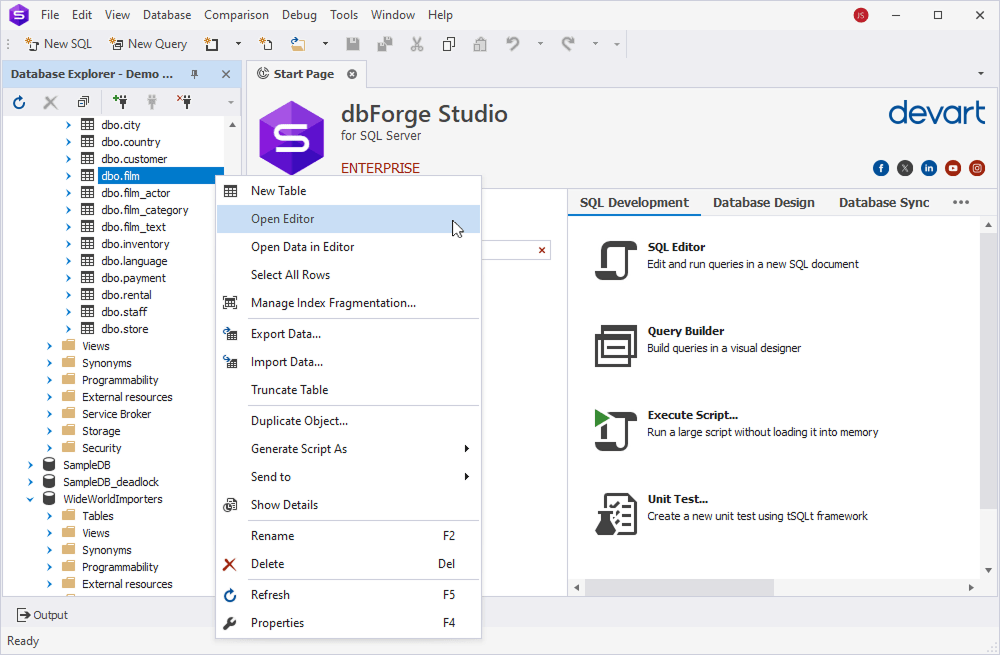Expand the dbo.payment table node
1000x655 pixels.
[68, 278]
